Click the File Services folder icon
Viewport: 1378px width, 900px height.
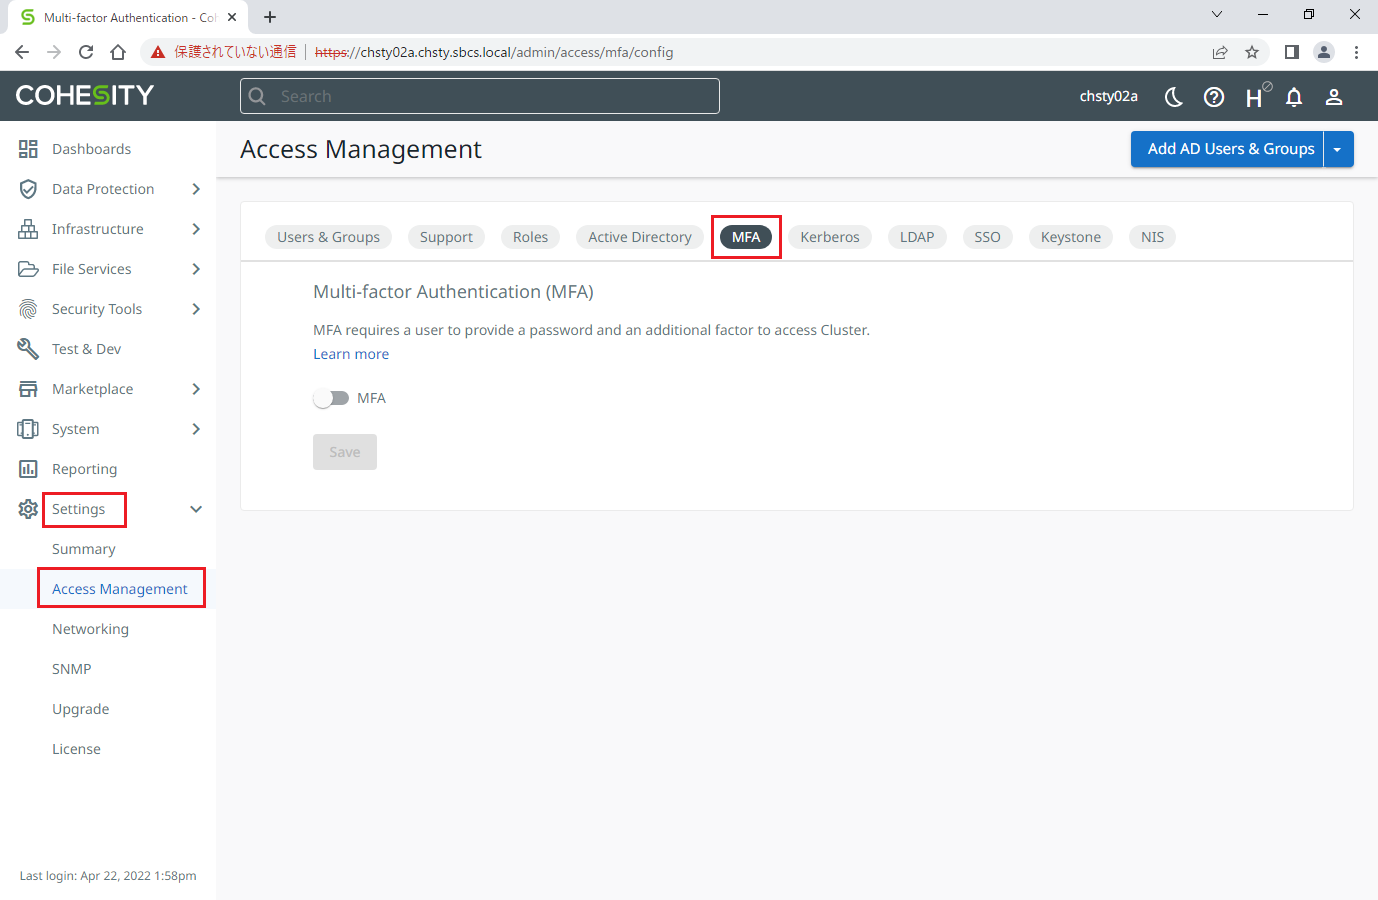tap(28, 269)
